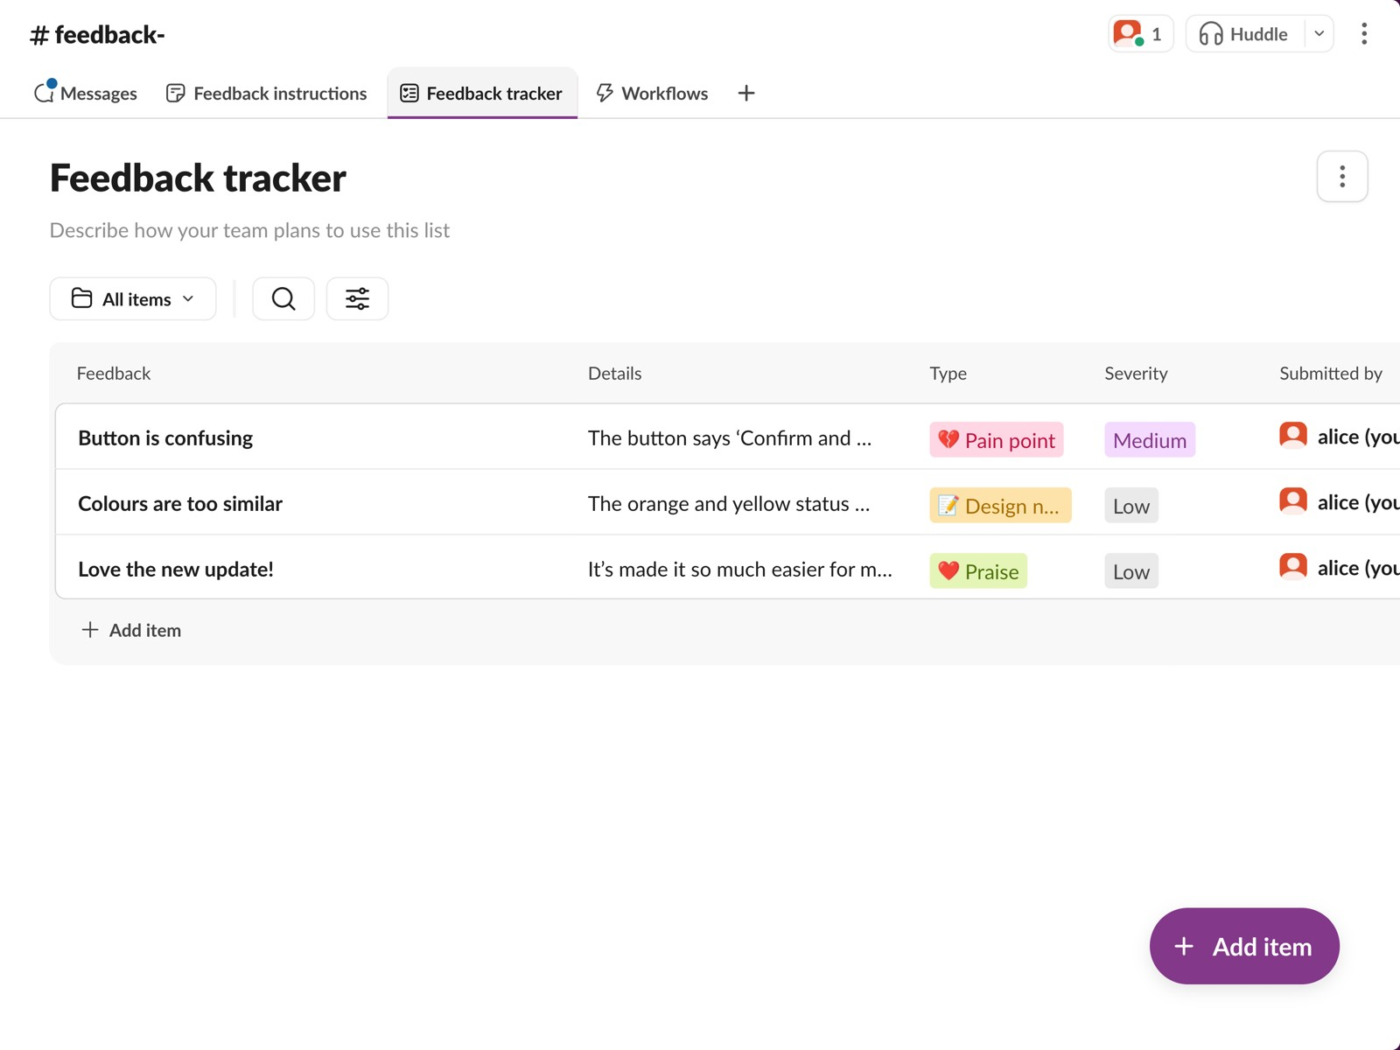Click alice submitter in Button is confusing row
Viewport: 1400px width, 1050px height.
pyautogui.click(x=1340, y=436)
